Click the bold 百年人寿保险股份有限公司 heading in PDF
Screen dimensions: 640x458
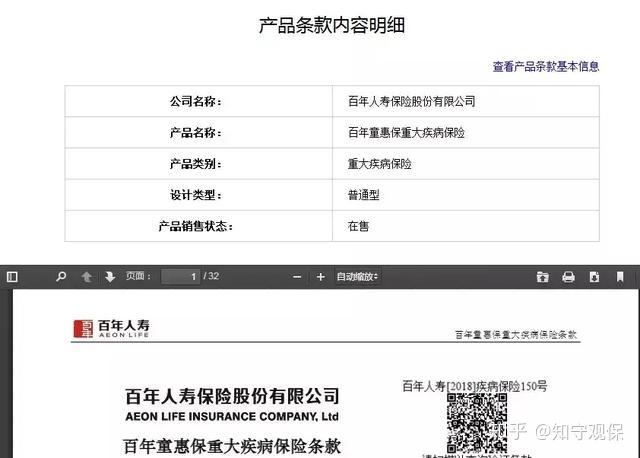pos(232,396)
